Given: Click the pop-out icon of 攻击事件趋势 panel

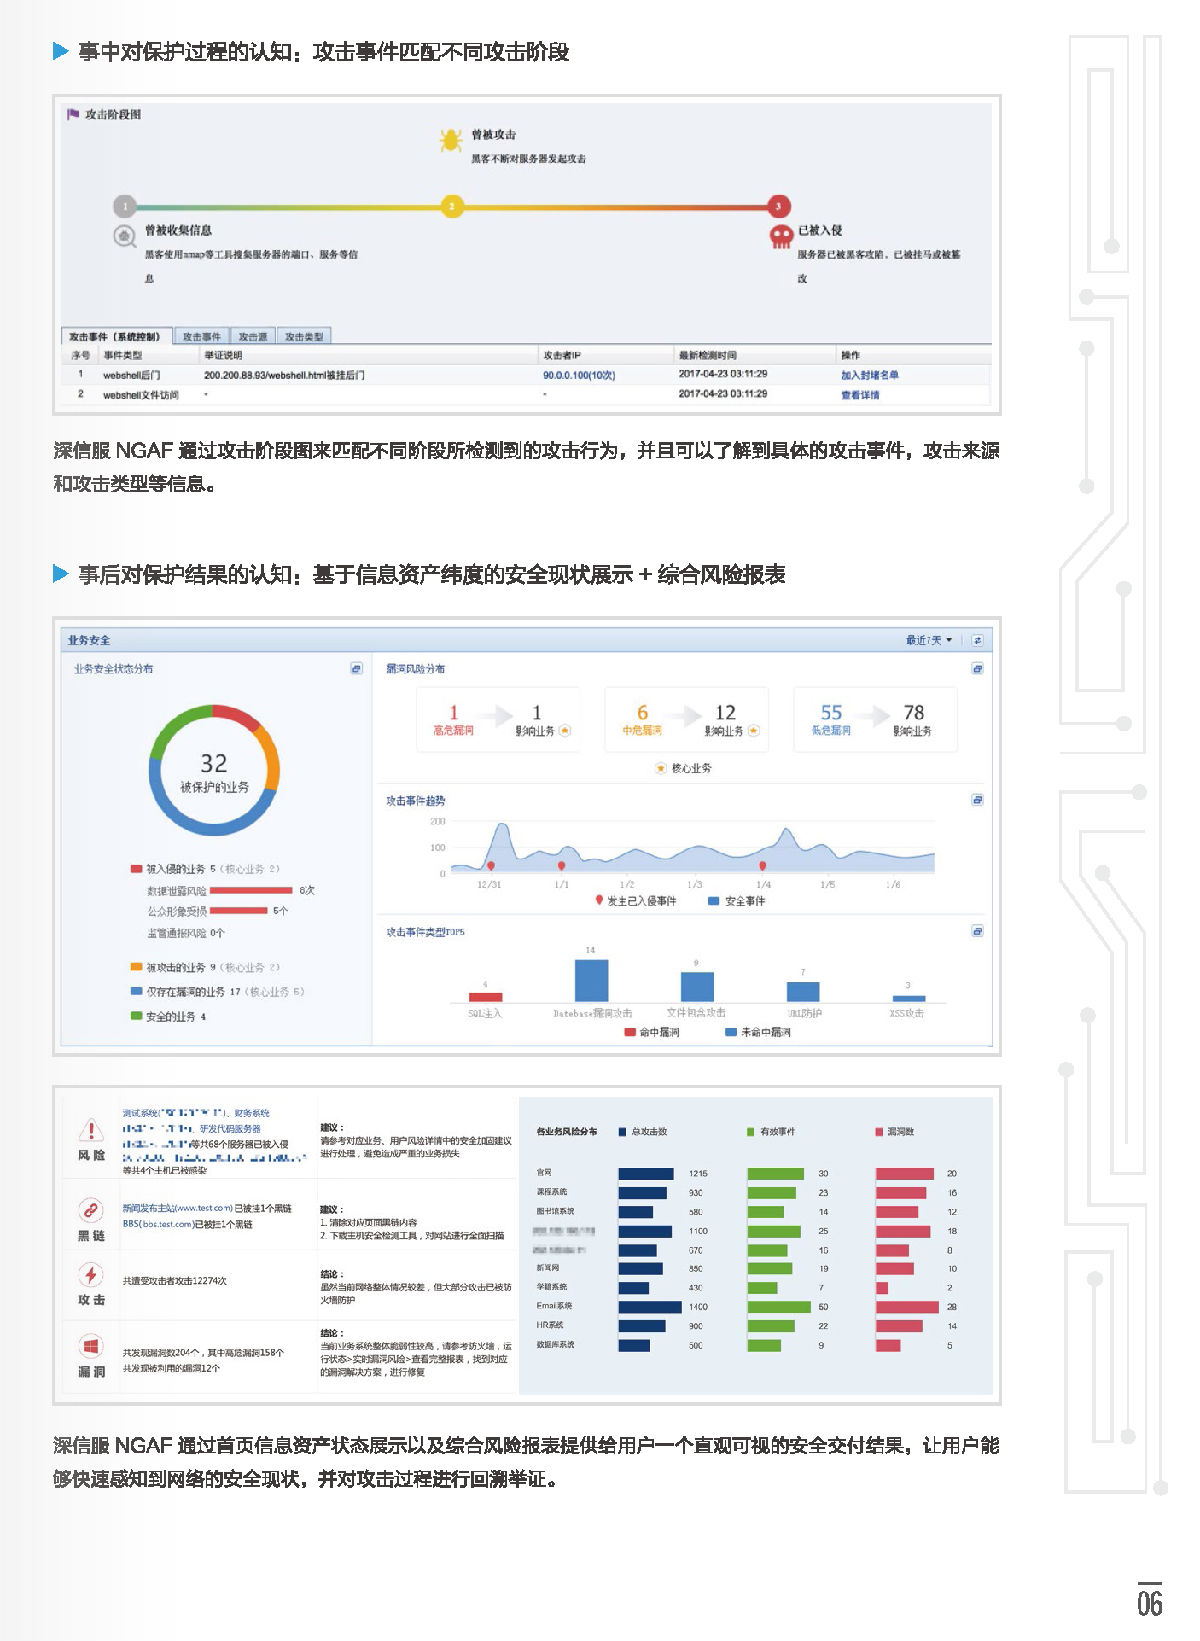Looking at the screenshot, I should pos(977,800).
